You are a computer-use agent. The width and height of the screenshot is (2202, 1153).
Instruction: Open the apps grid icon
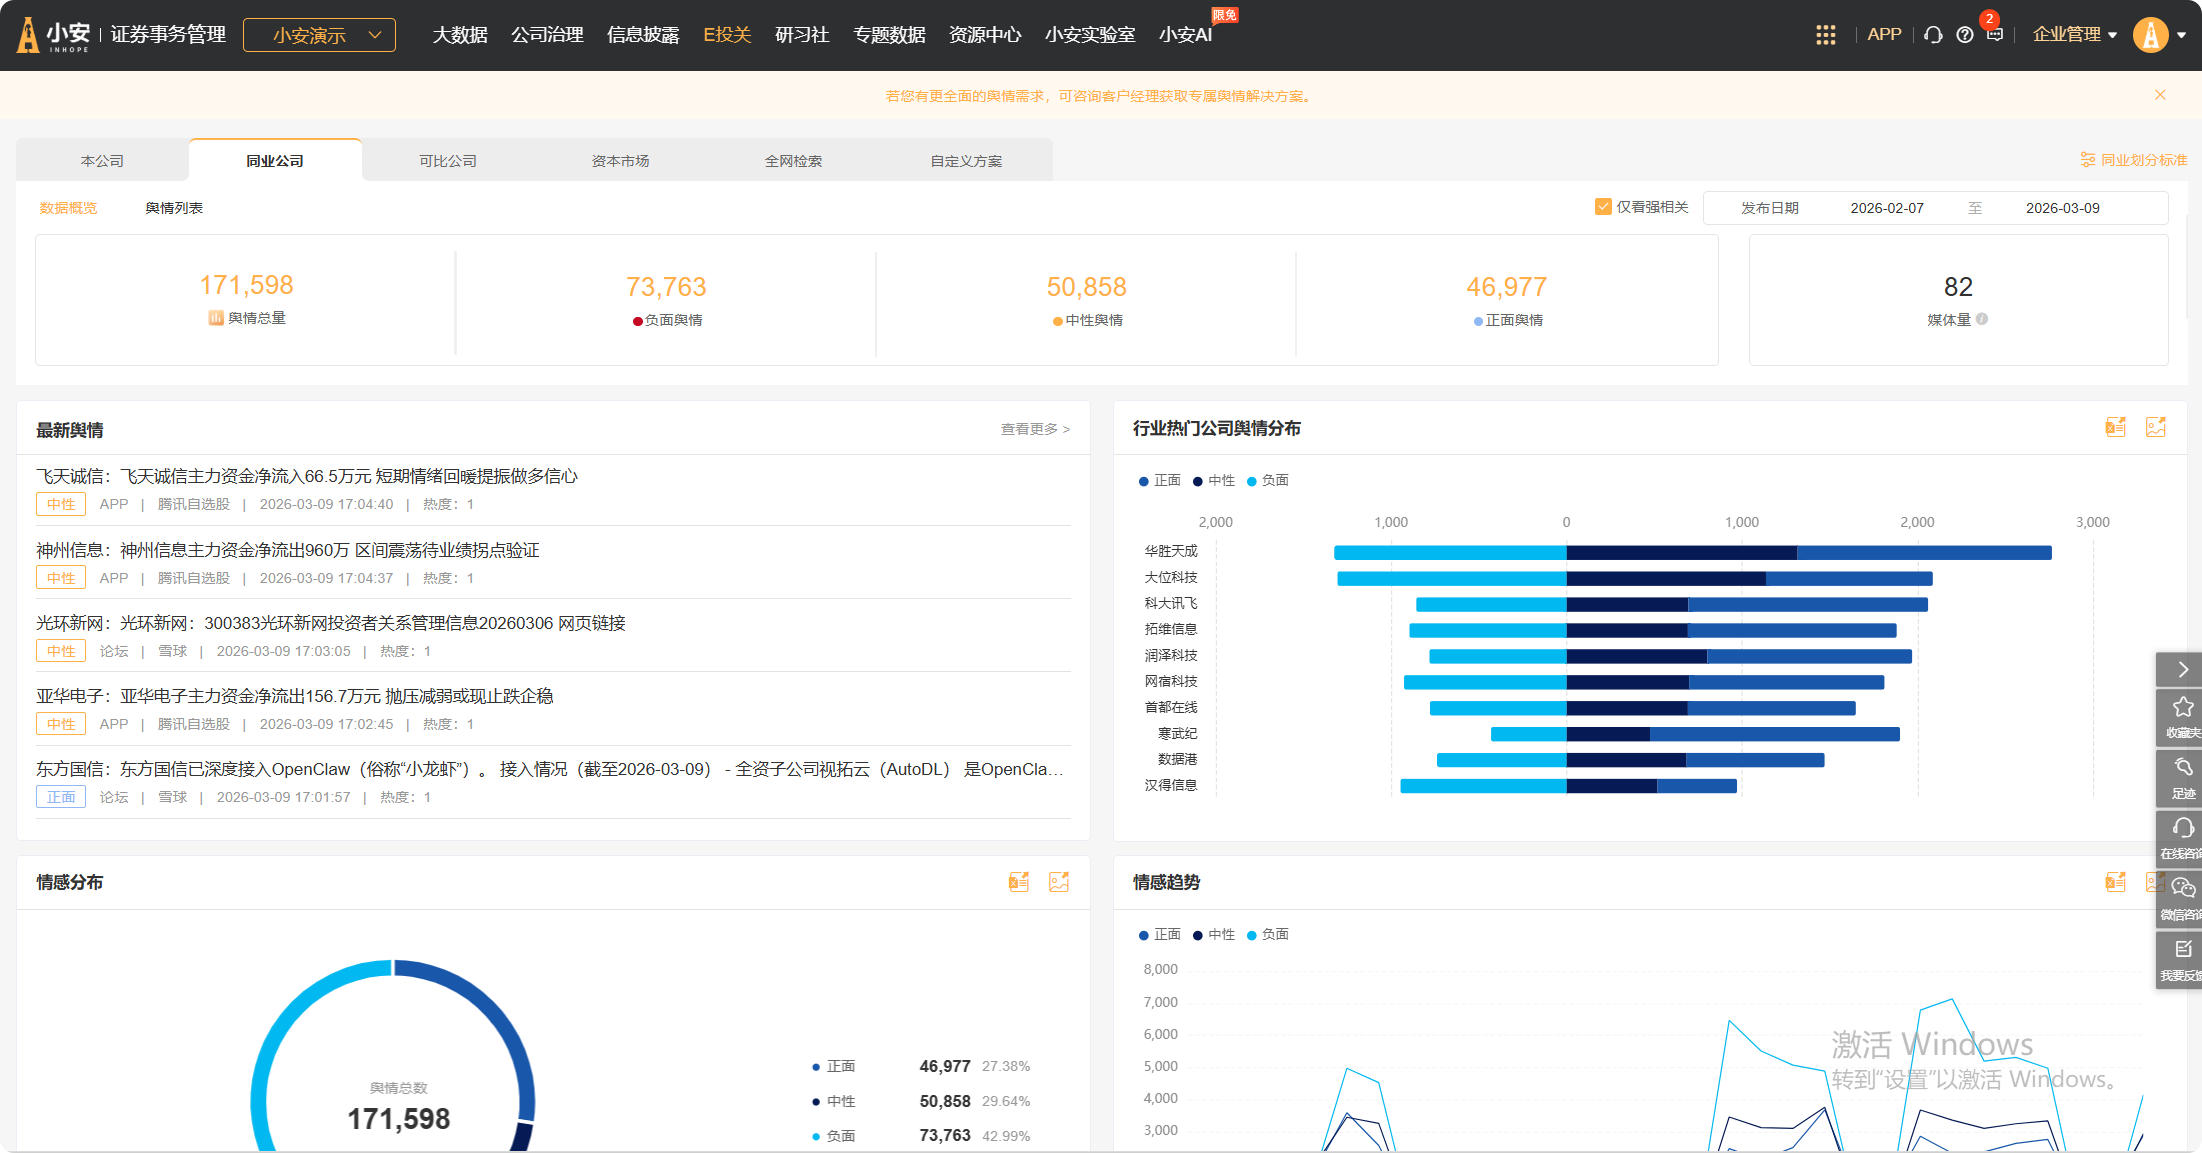1825,35
